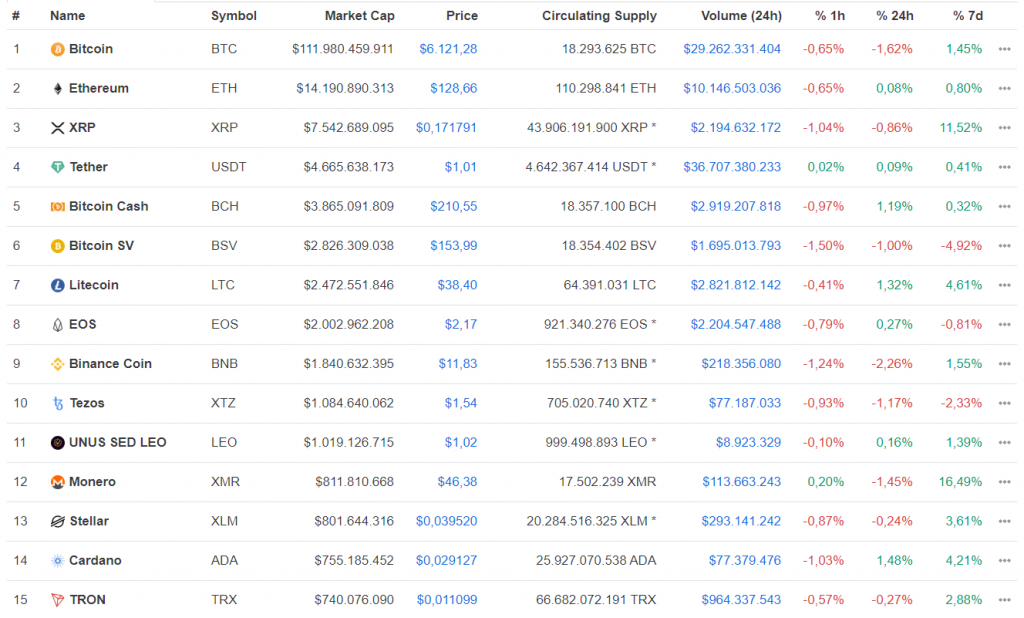
Task: Click UNUS SED LEO price value
Action: coord(461,442)
